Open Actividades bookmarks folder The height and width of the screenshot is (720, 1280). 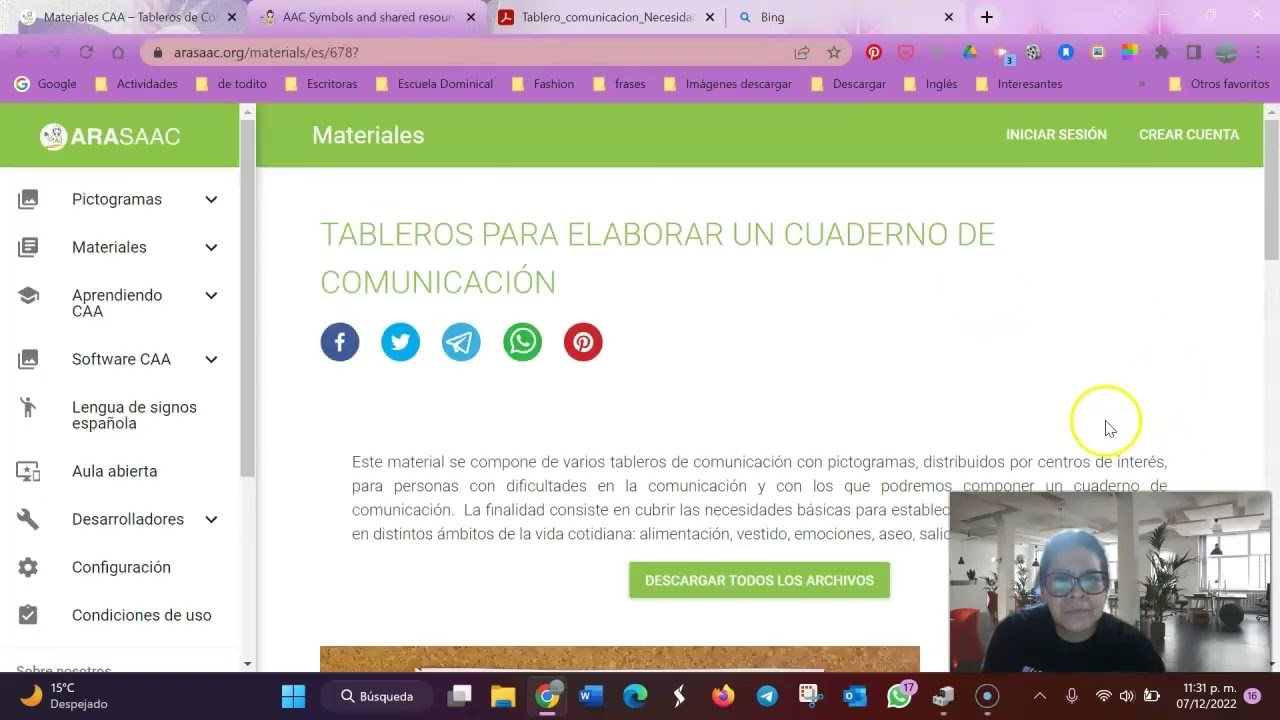tap(136, 84)
